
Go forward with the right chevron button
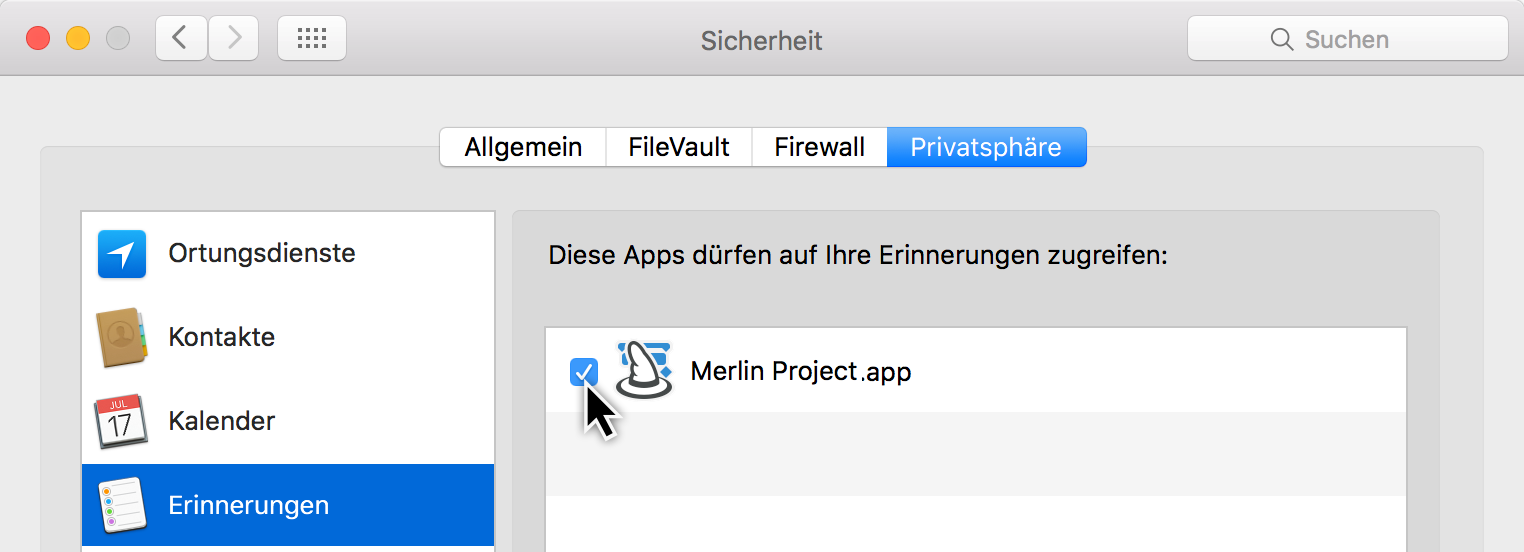234,39
